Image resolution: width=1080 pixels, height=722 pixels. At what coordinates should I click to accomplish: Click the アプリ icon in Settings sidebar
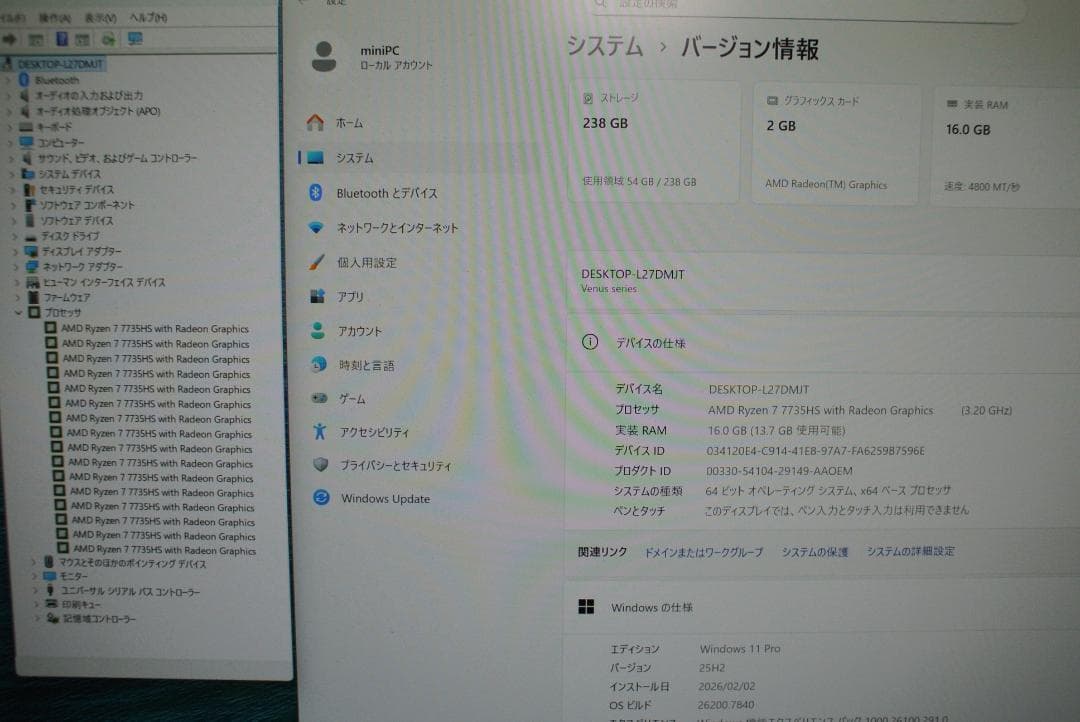tap(317, 296)
